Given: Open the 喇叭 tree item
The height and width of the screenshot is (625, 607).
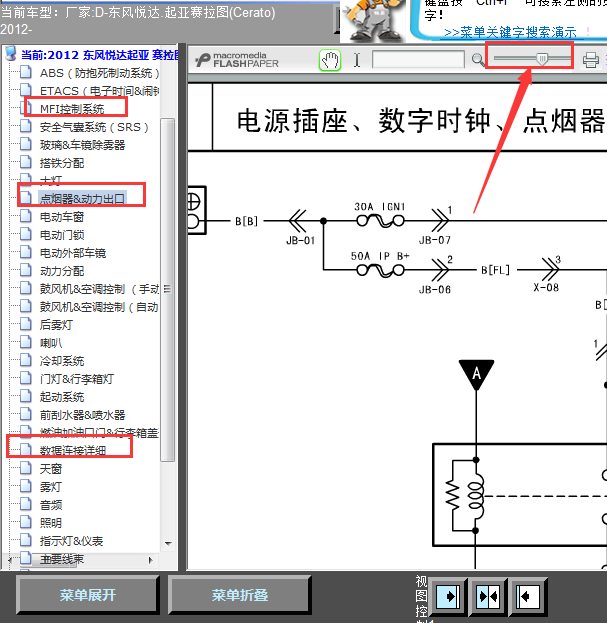Looking at the screenshot, I should click(x=51, y=343).
